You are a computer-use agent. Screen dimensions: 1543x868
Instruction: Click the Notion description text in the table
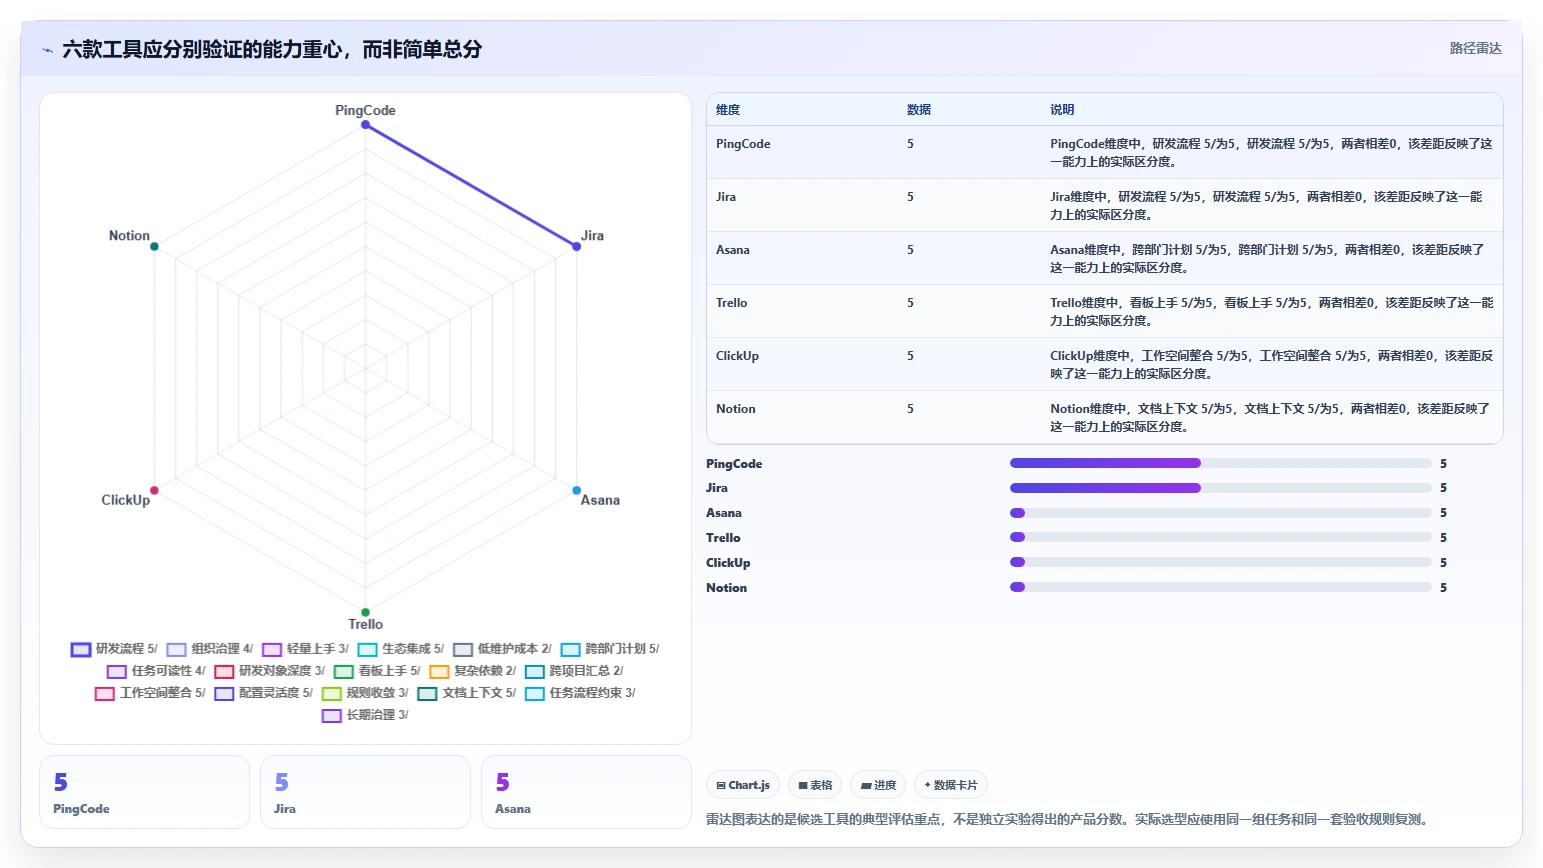coord(1270,418)
